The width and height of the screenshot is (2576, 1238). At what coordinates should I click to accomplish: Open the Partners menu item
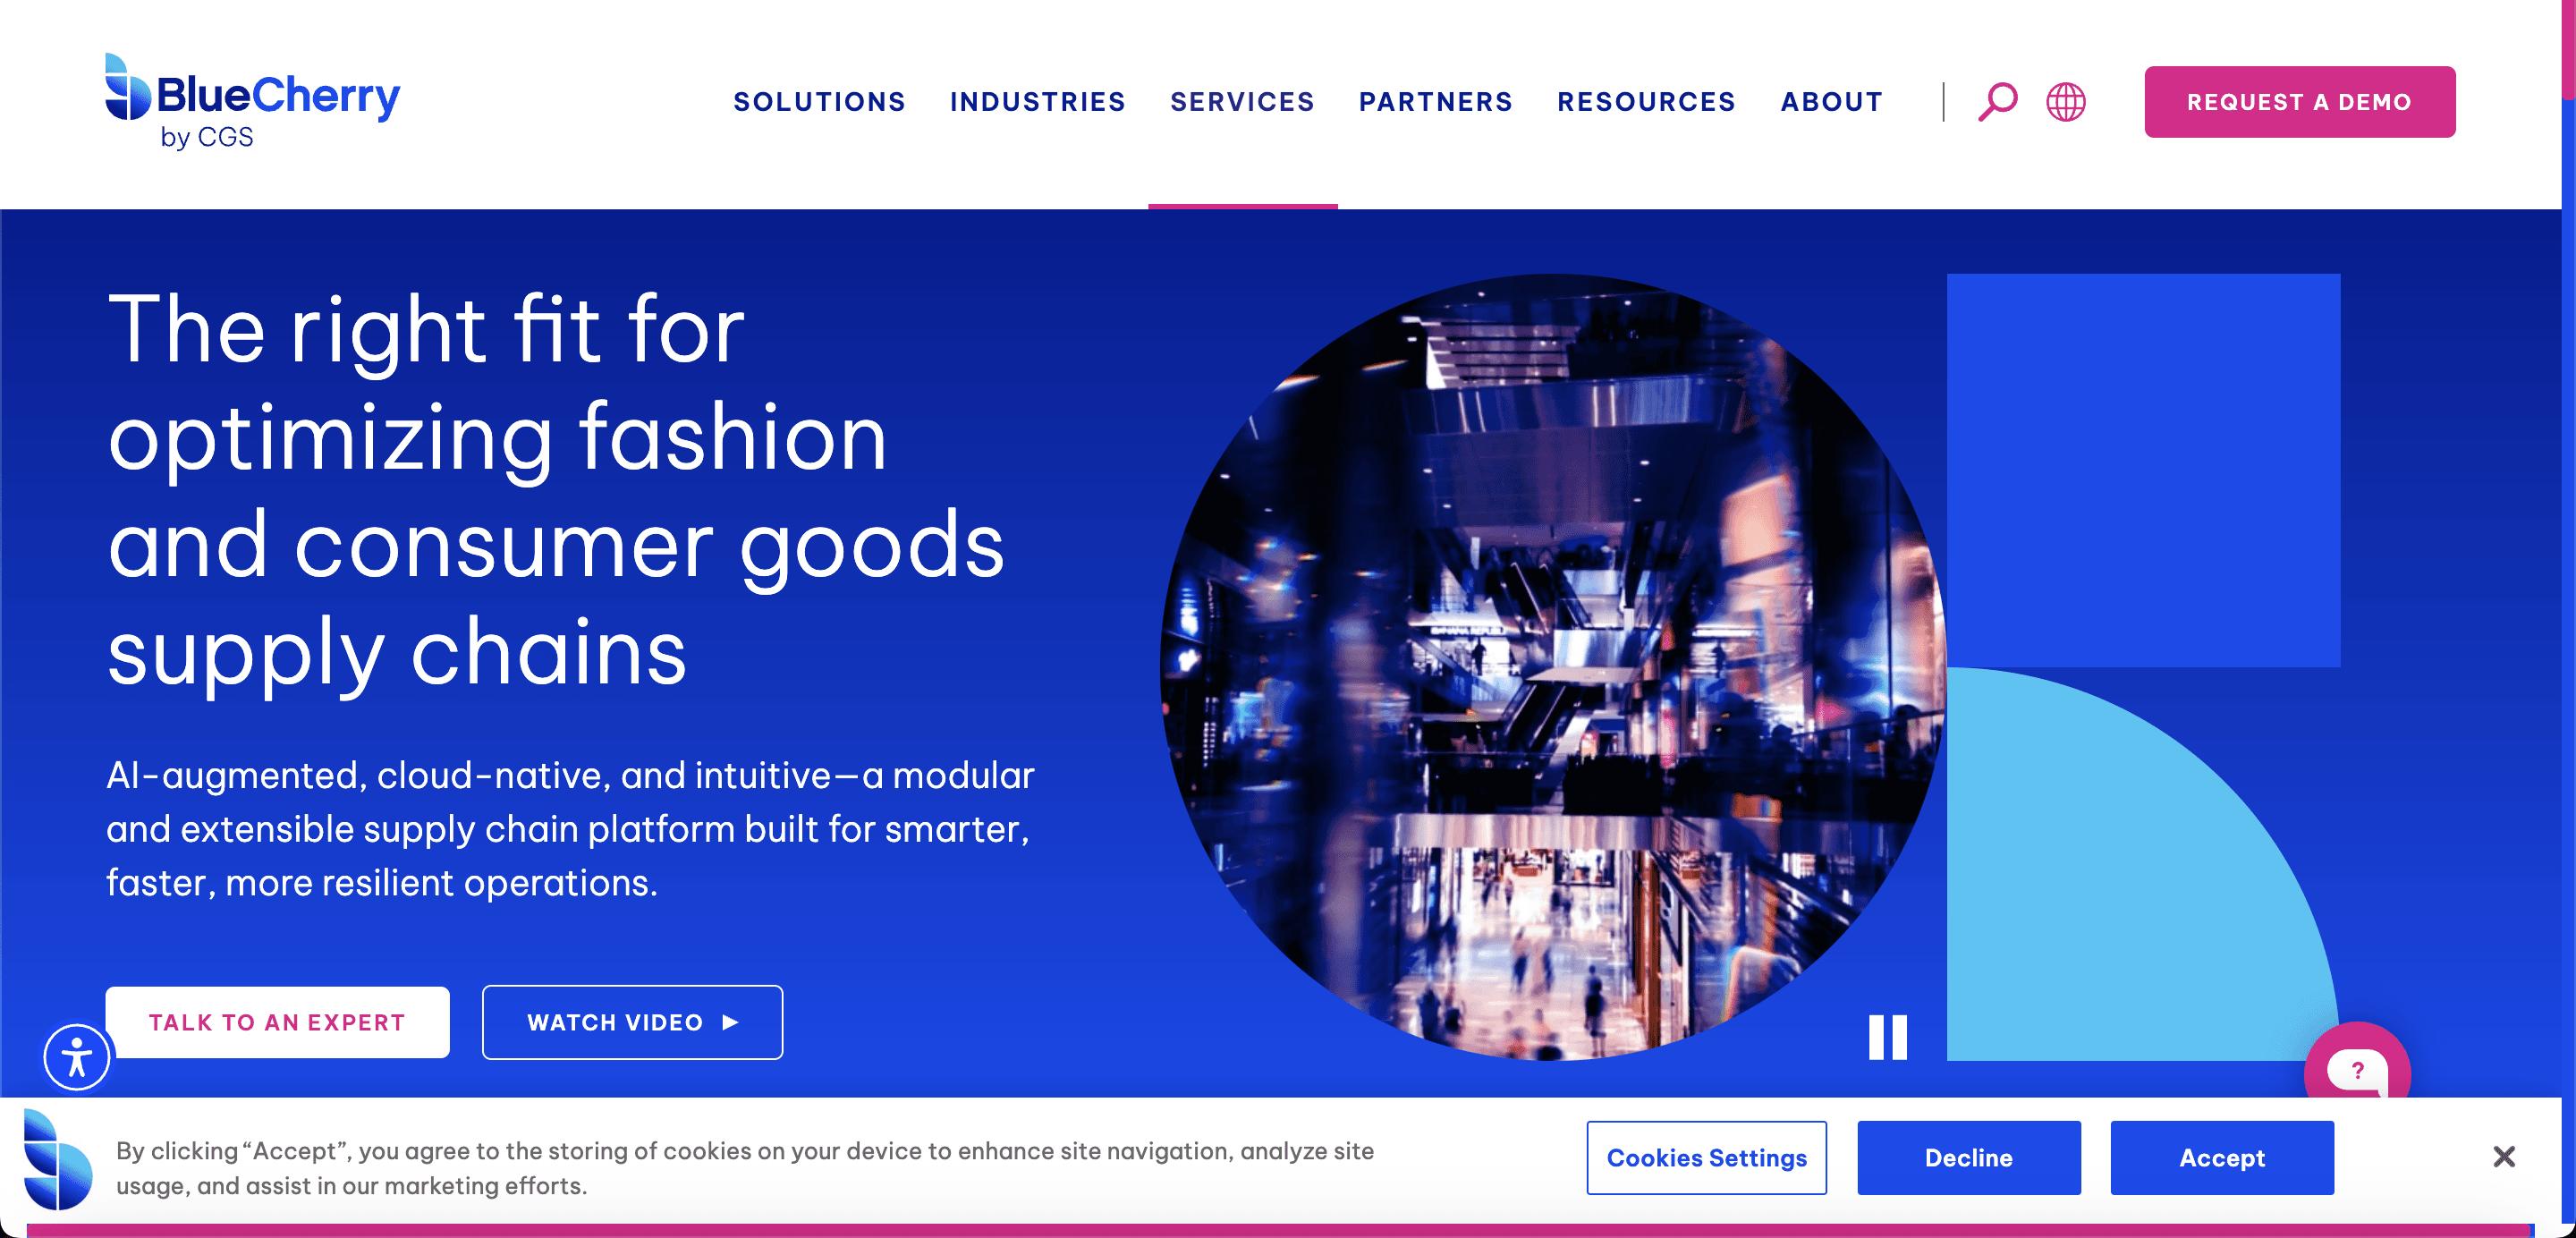tap(1435, 102)
